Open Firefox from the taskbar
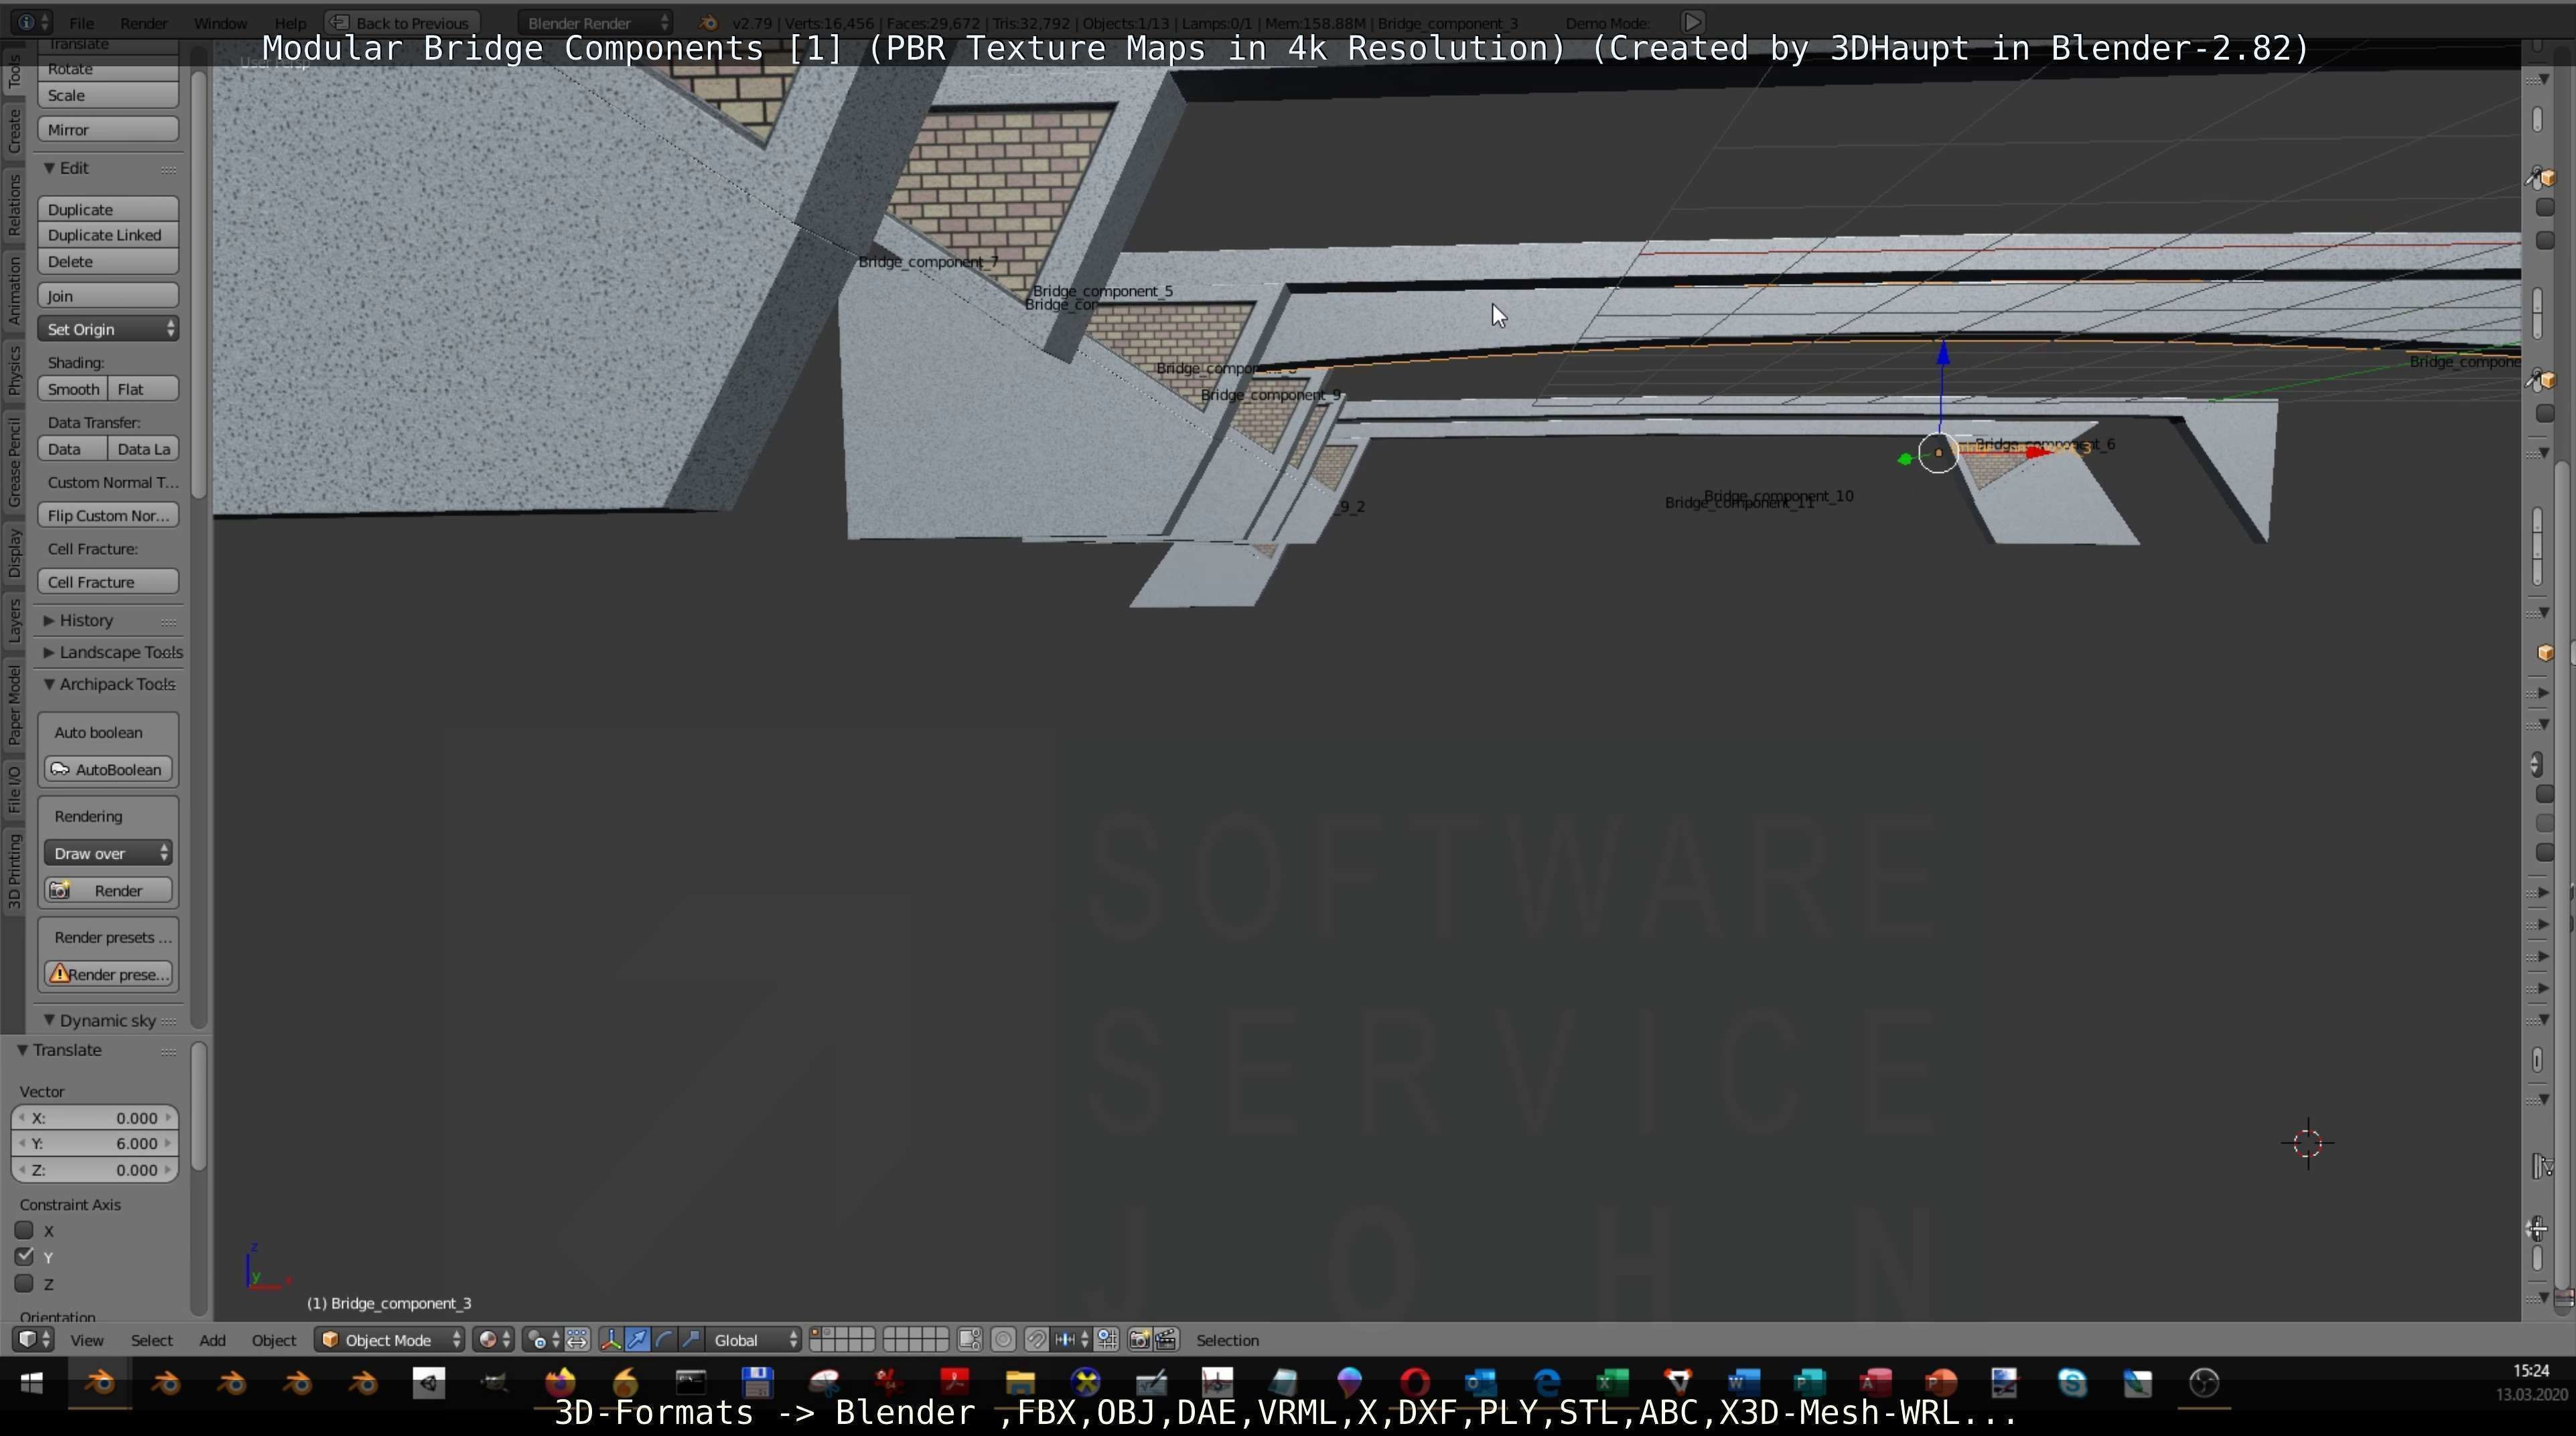The image size is (2576, 1436). 560,1383
